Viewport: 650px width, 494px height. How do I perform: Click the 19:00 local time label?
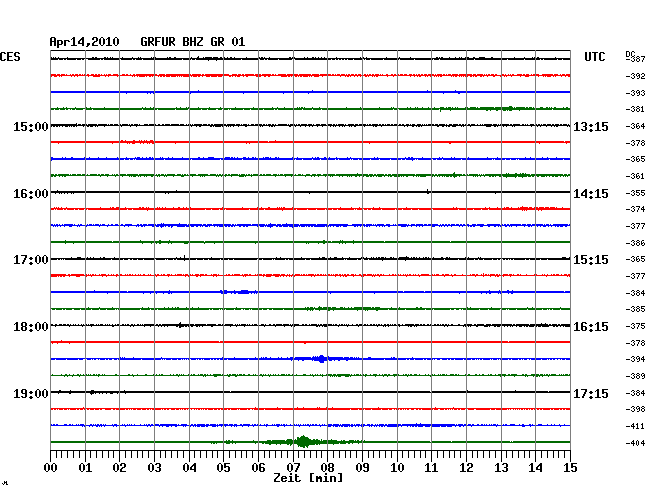31,393
